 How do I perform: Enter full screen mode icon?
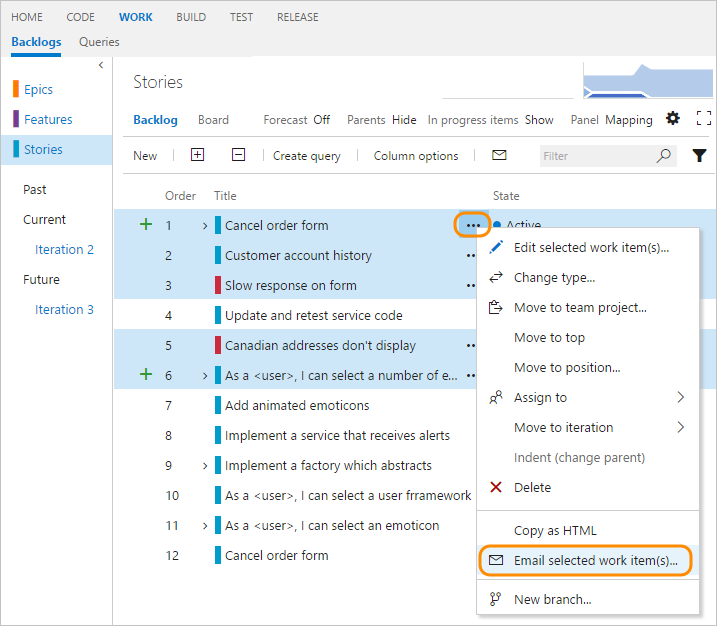704,118
